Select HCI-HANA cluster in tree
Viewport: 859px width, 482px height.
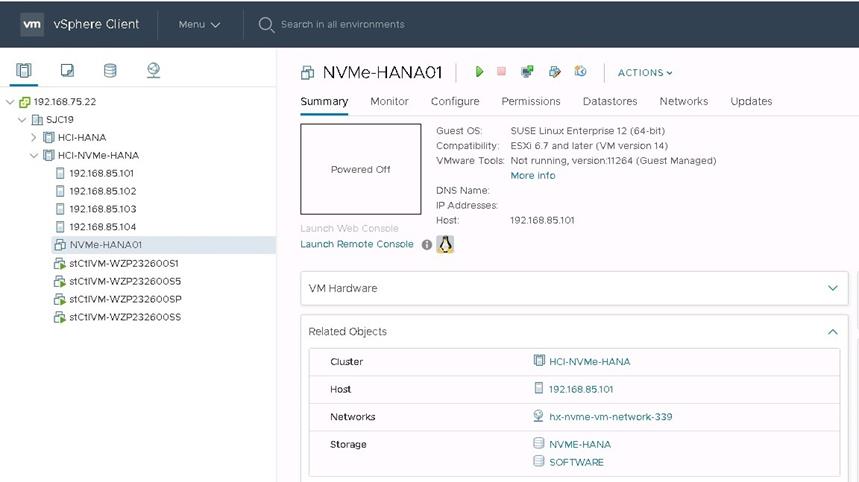82,137
